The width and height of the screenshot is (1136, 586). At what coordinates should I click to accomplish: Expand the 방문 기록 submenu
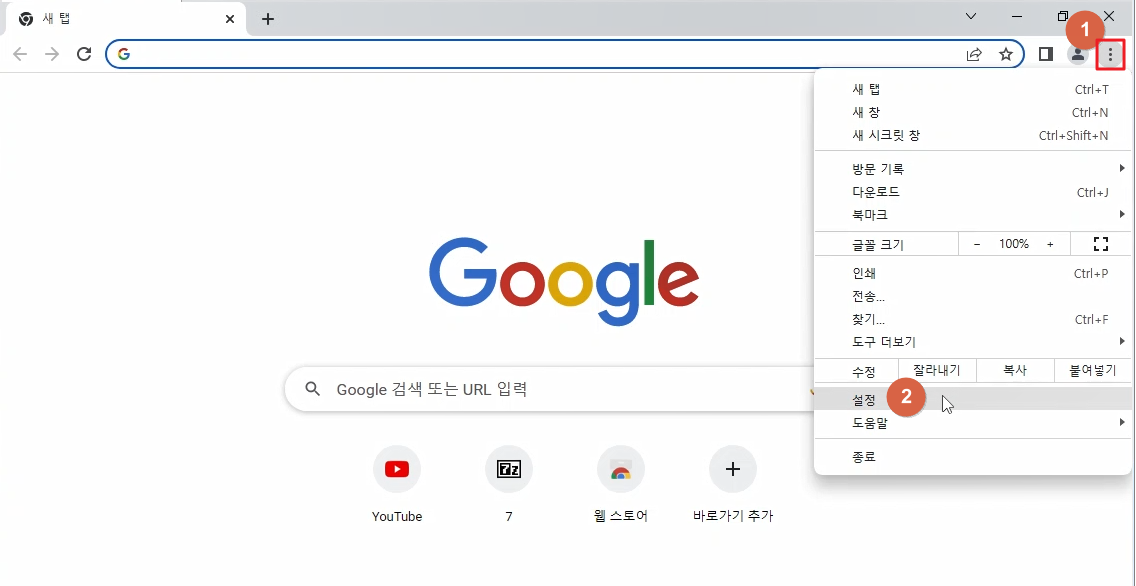(x=974, y=169)
